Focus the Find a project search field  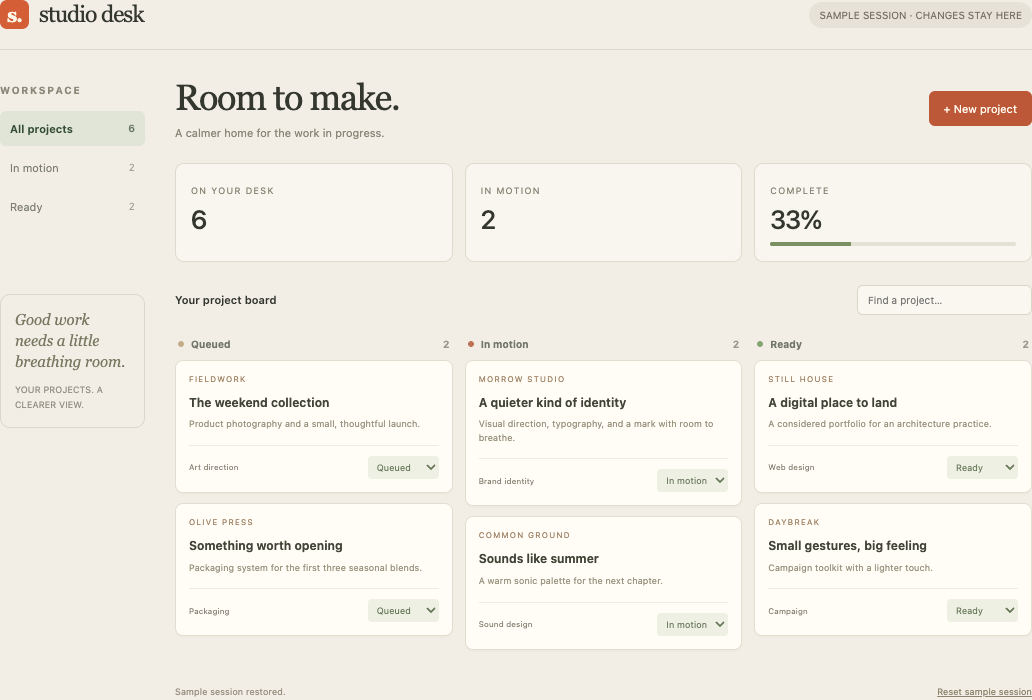pyautogui.click(x=944, y=300)
